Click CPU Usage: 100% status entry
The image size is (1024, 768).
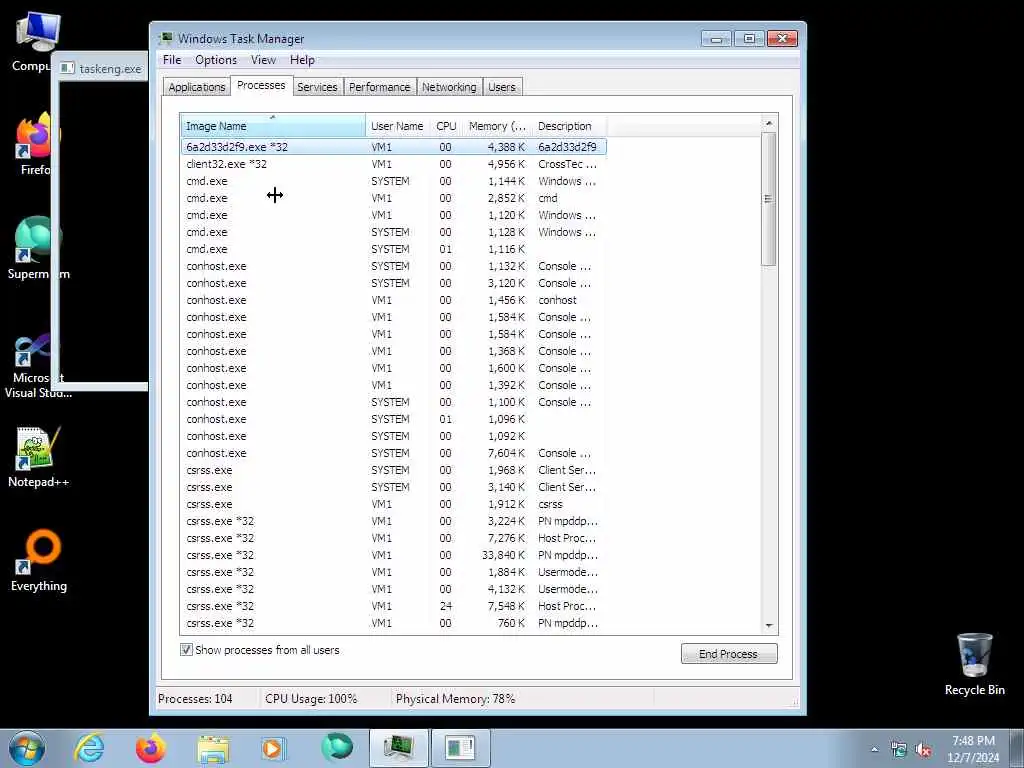point(311,698)
